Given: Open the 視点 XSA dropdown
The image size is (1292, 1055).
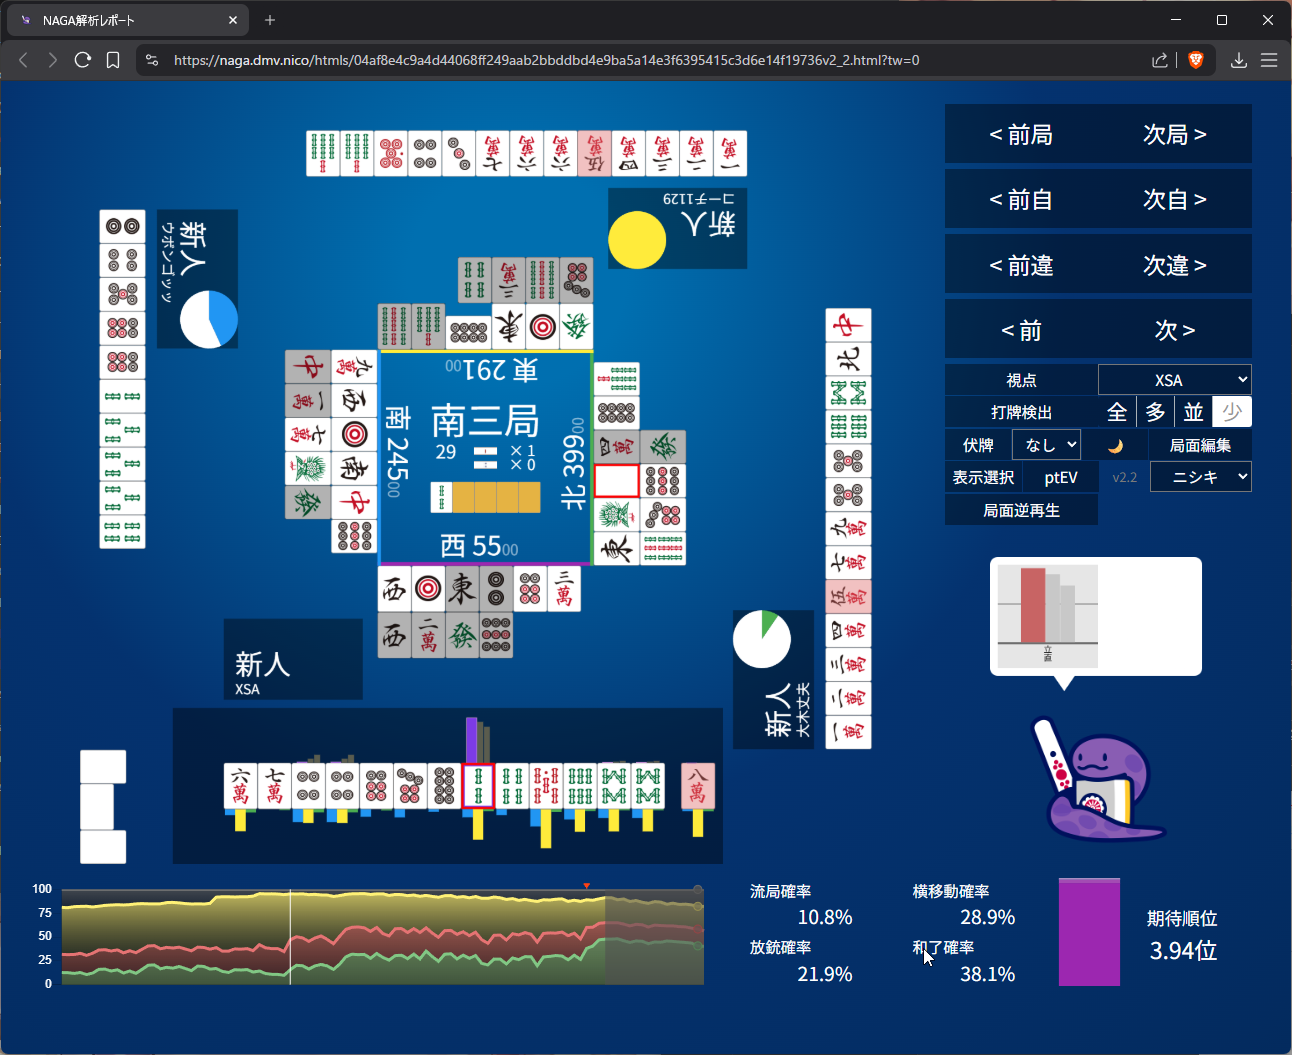Looking at the screenshot, I should (1174, 380).
